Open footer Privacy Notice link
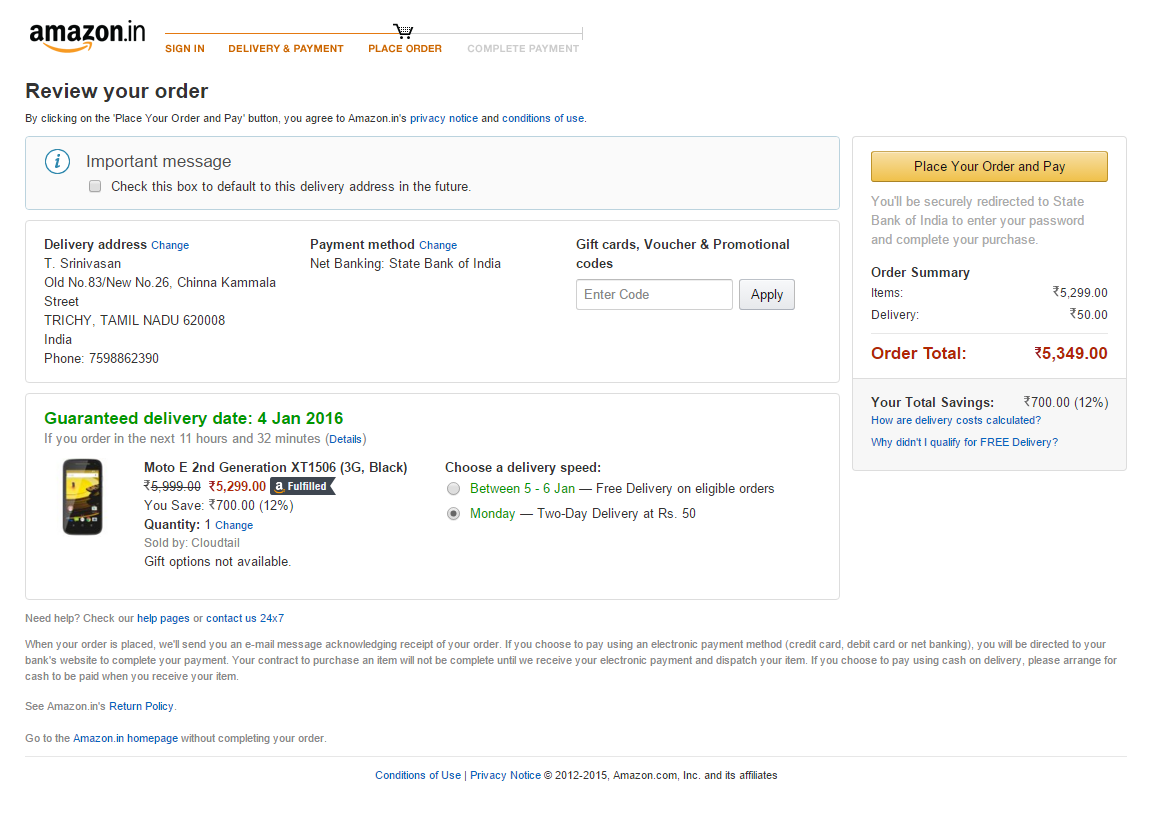1175x819 pixels. coord(505,776)
